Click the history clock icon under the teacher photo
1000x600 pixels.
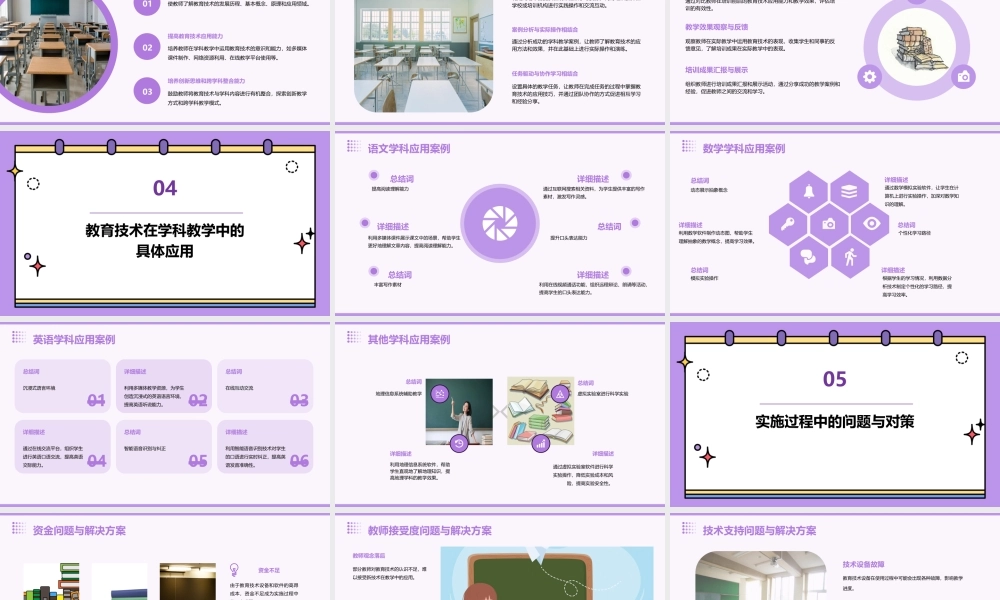459,443
